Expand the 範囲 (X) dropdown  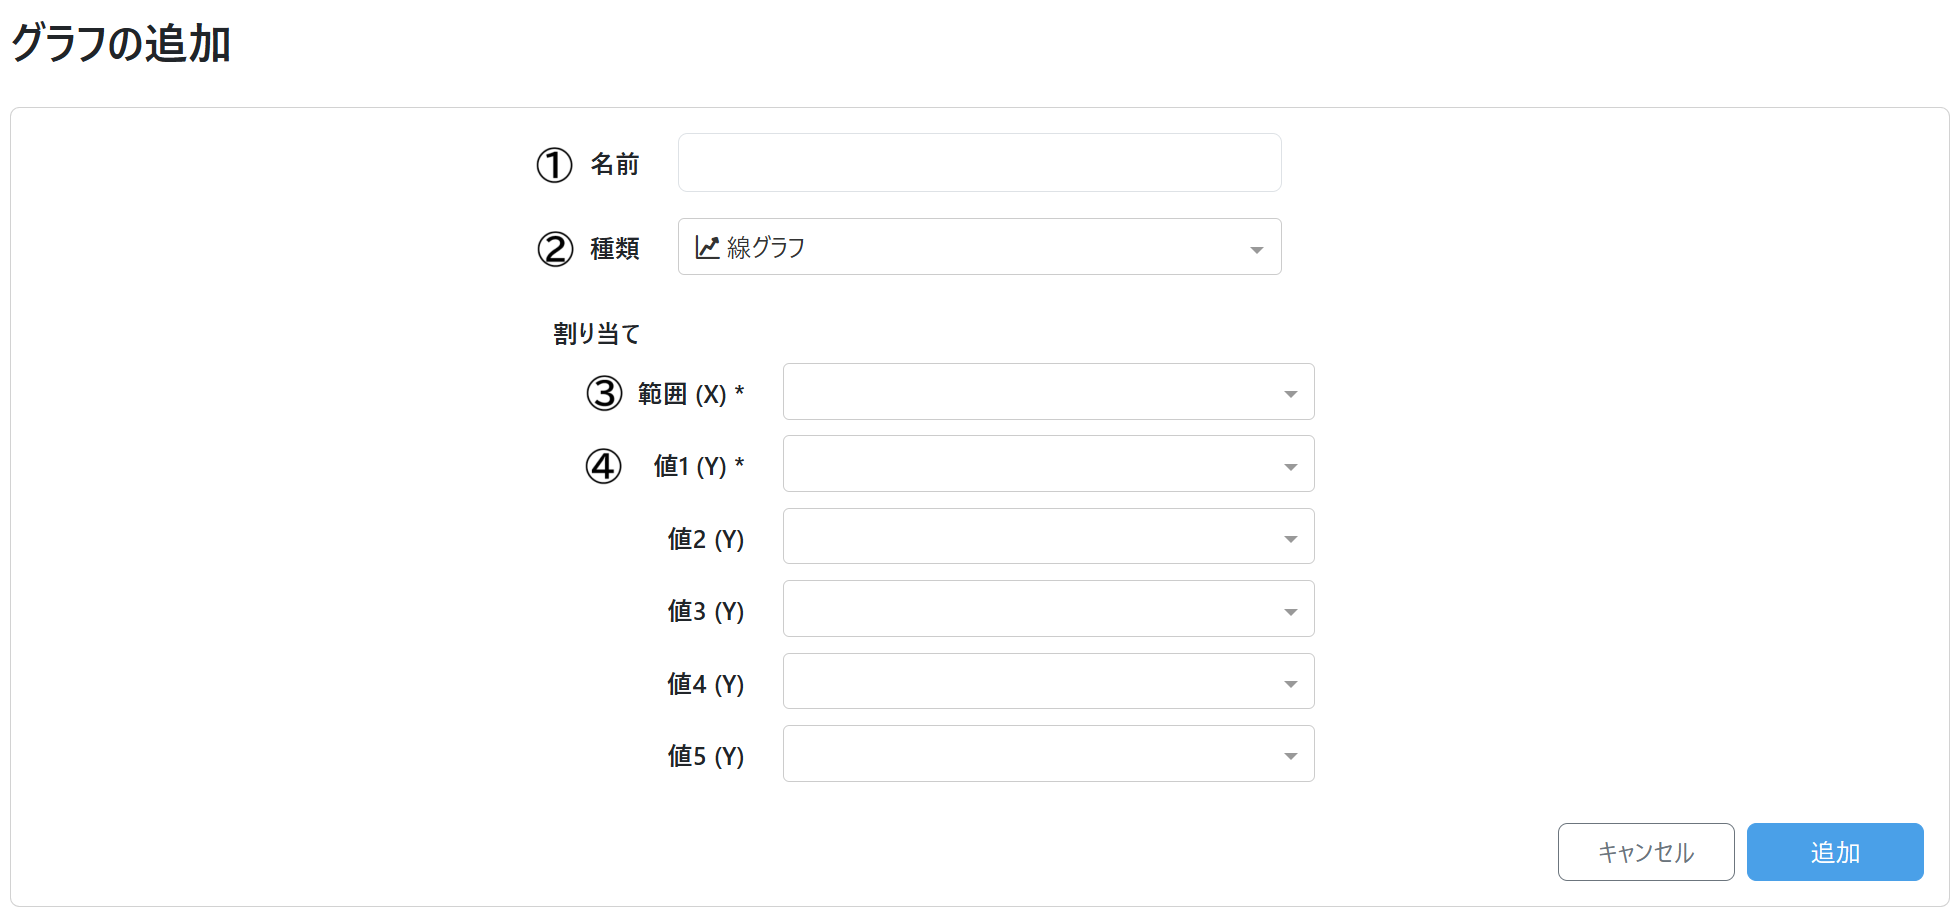[x=1047, y=392]
